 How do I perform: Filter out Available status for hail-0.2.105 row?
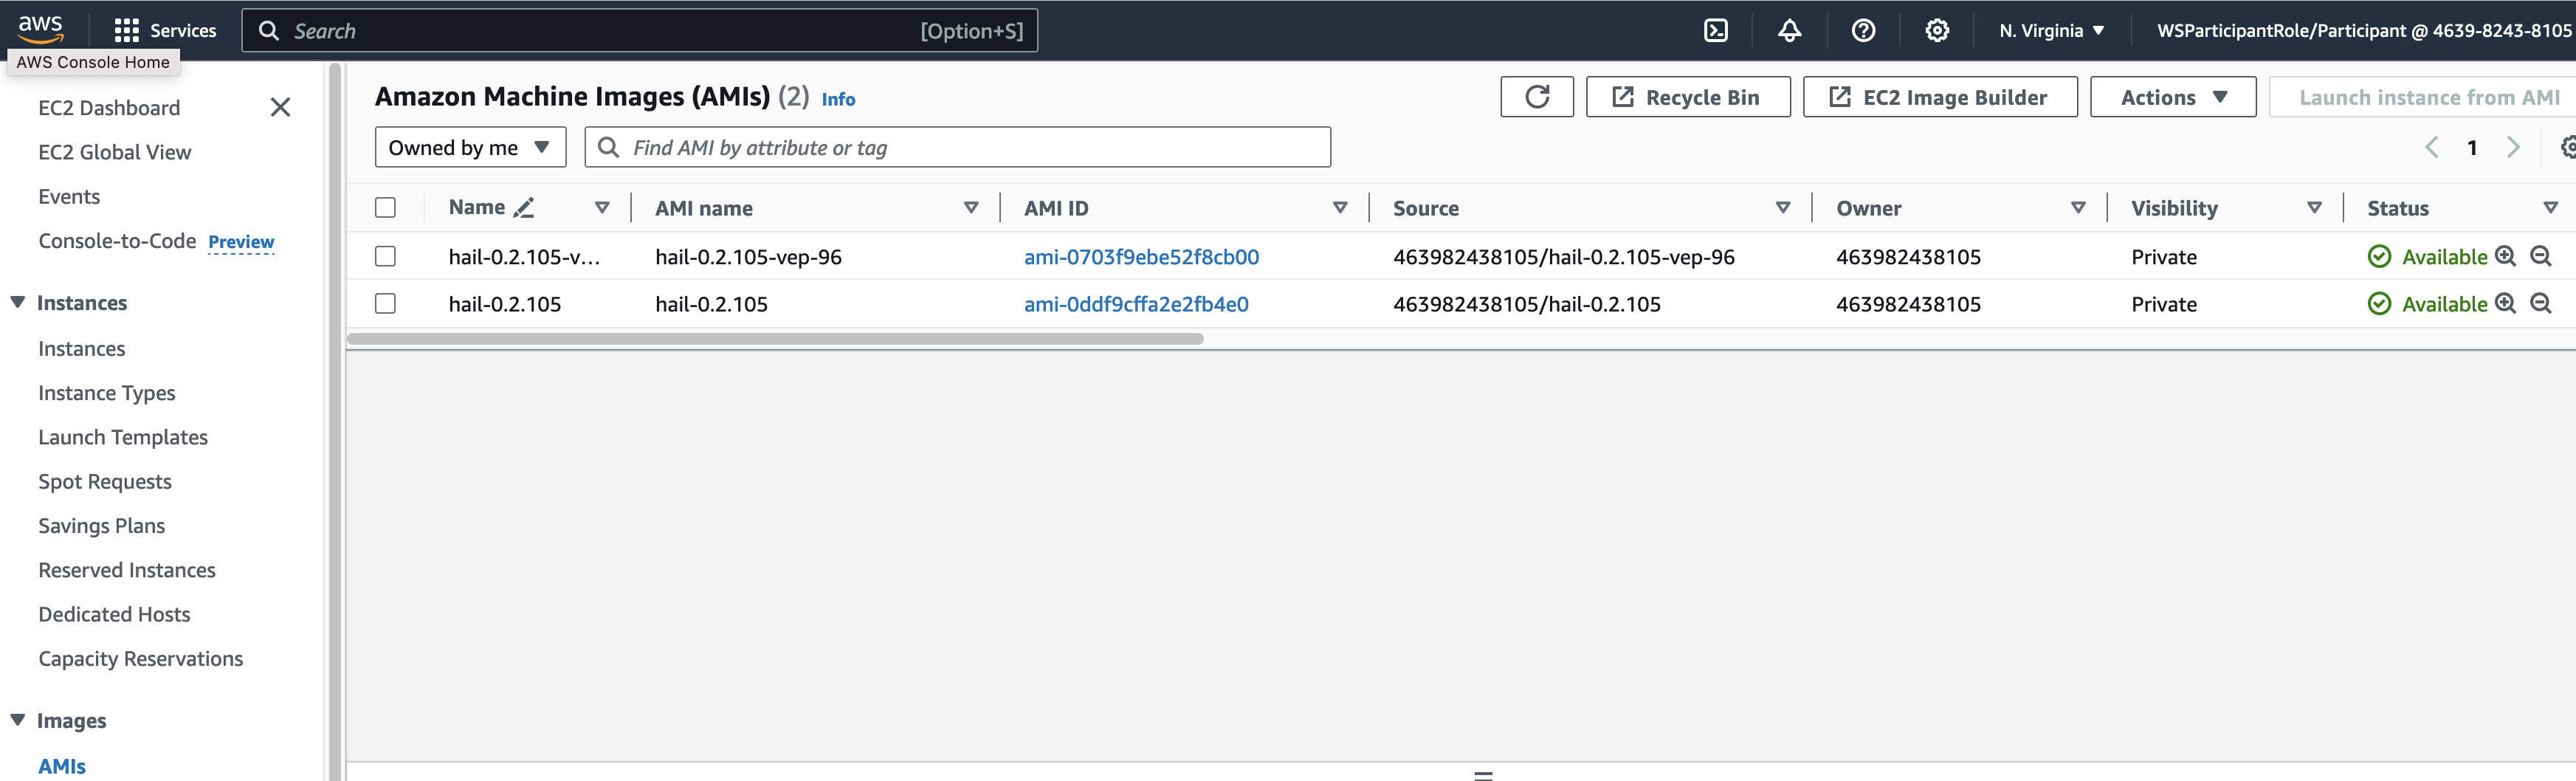click(x=2541, y=303)
